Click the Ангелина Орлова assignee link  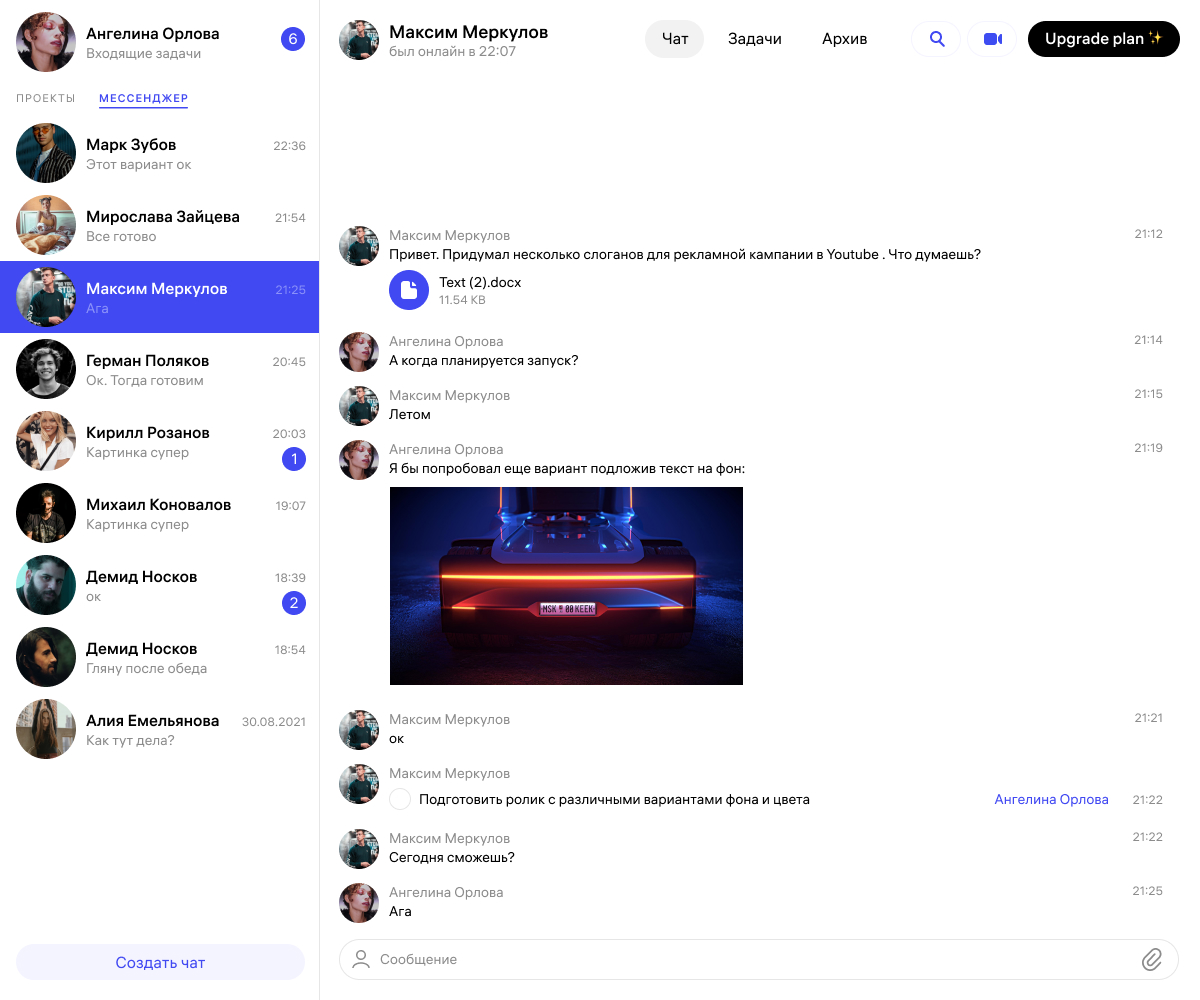click(1051, 799)
